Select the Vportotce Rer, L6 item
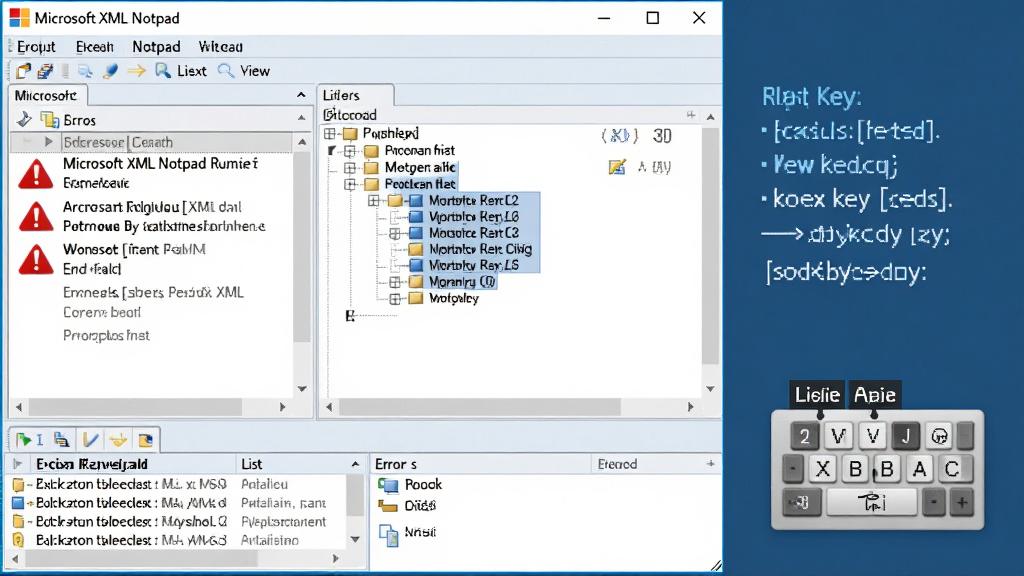Screen dimensions: 1024x576 point(473,216)
